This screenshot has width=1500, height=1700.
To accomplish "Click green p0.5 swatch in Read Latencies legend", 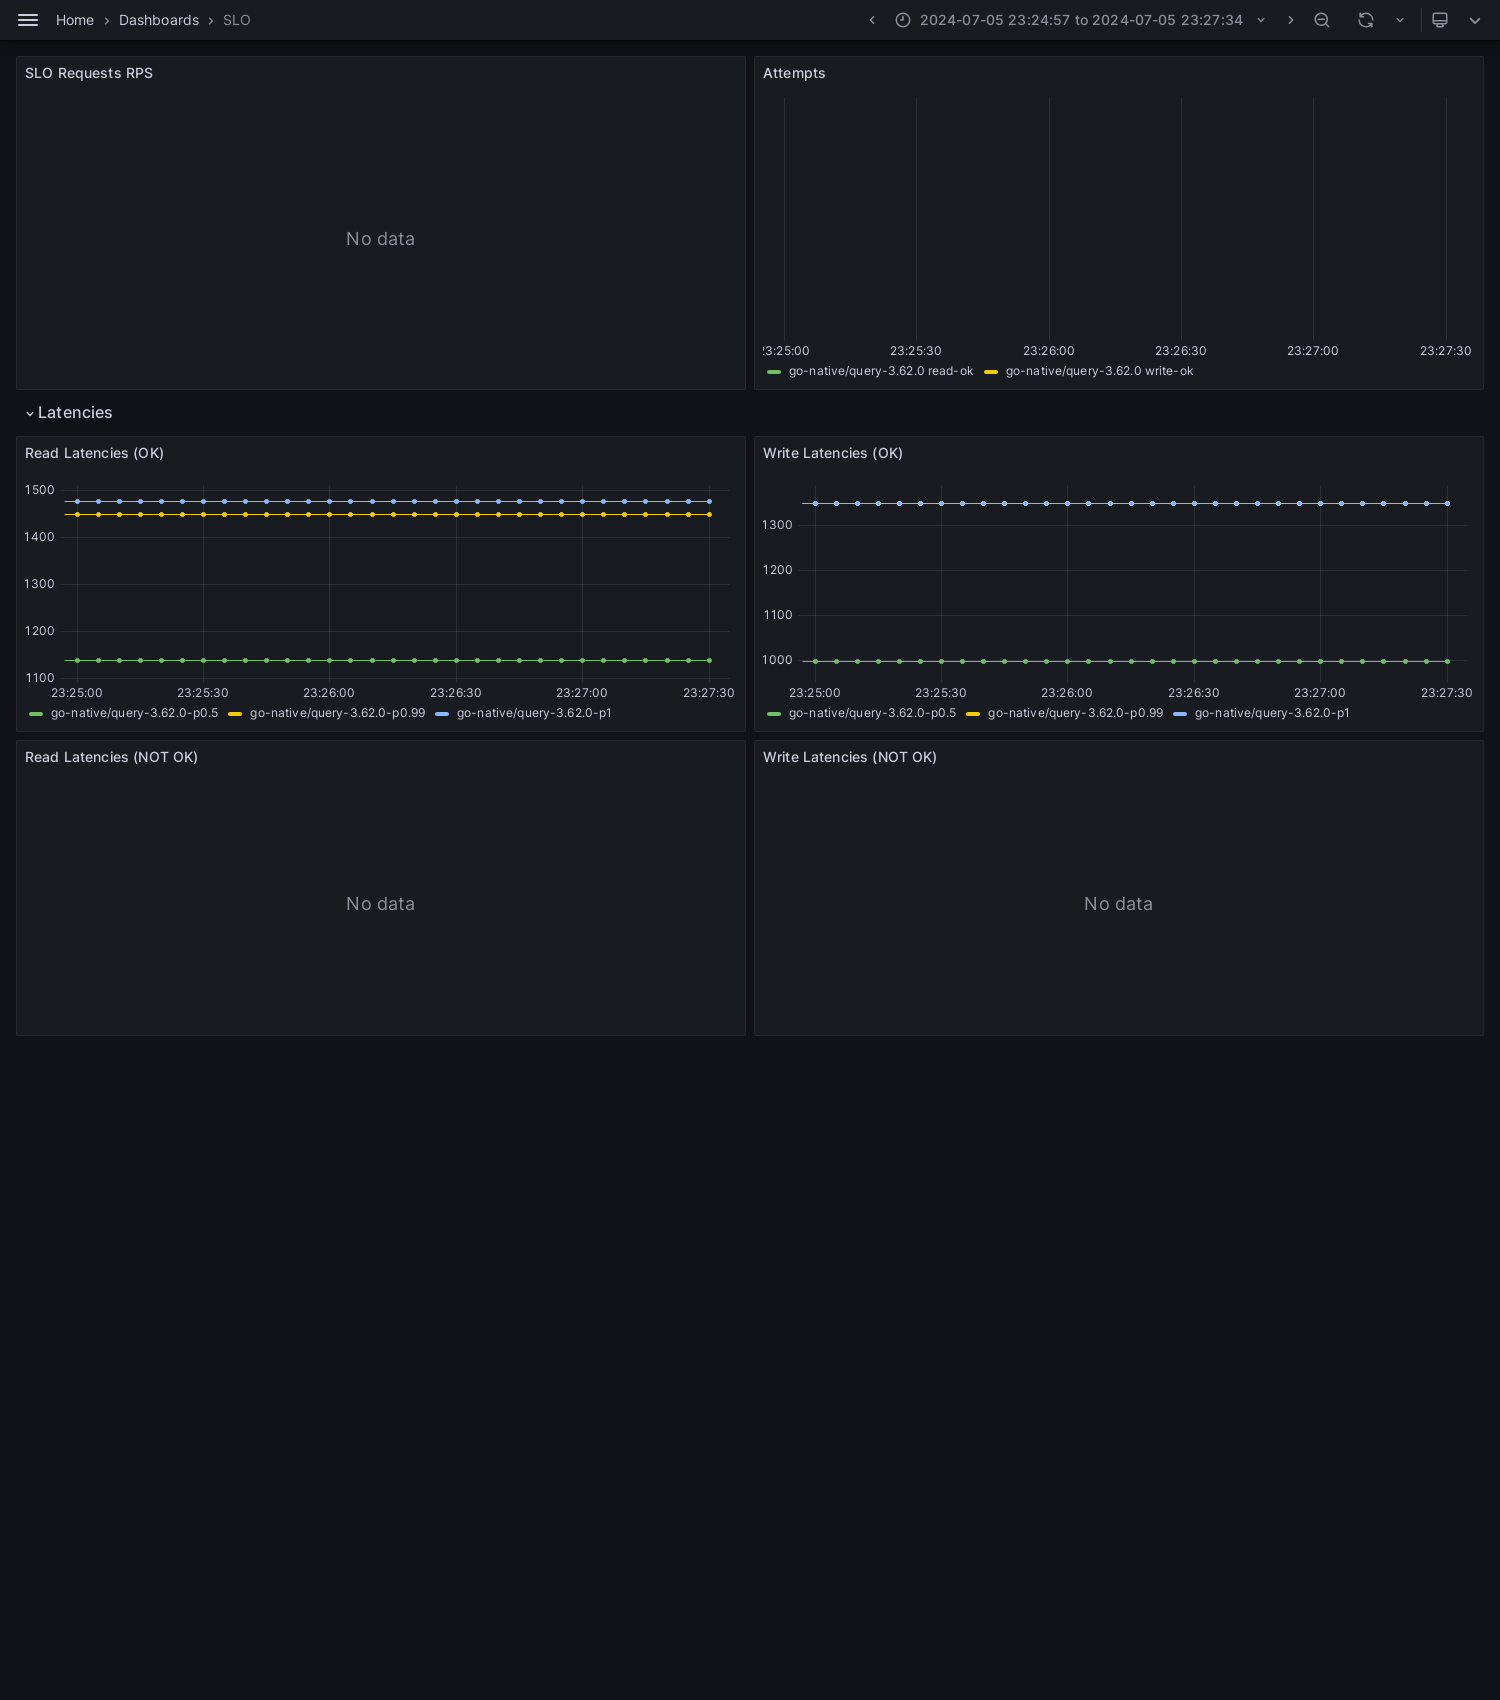I will tap(36, 714).
